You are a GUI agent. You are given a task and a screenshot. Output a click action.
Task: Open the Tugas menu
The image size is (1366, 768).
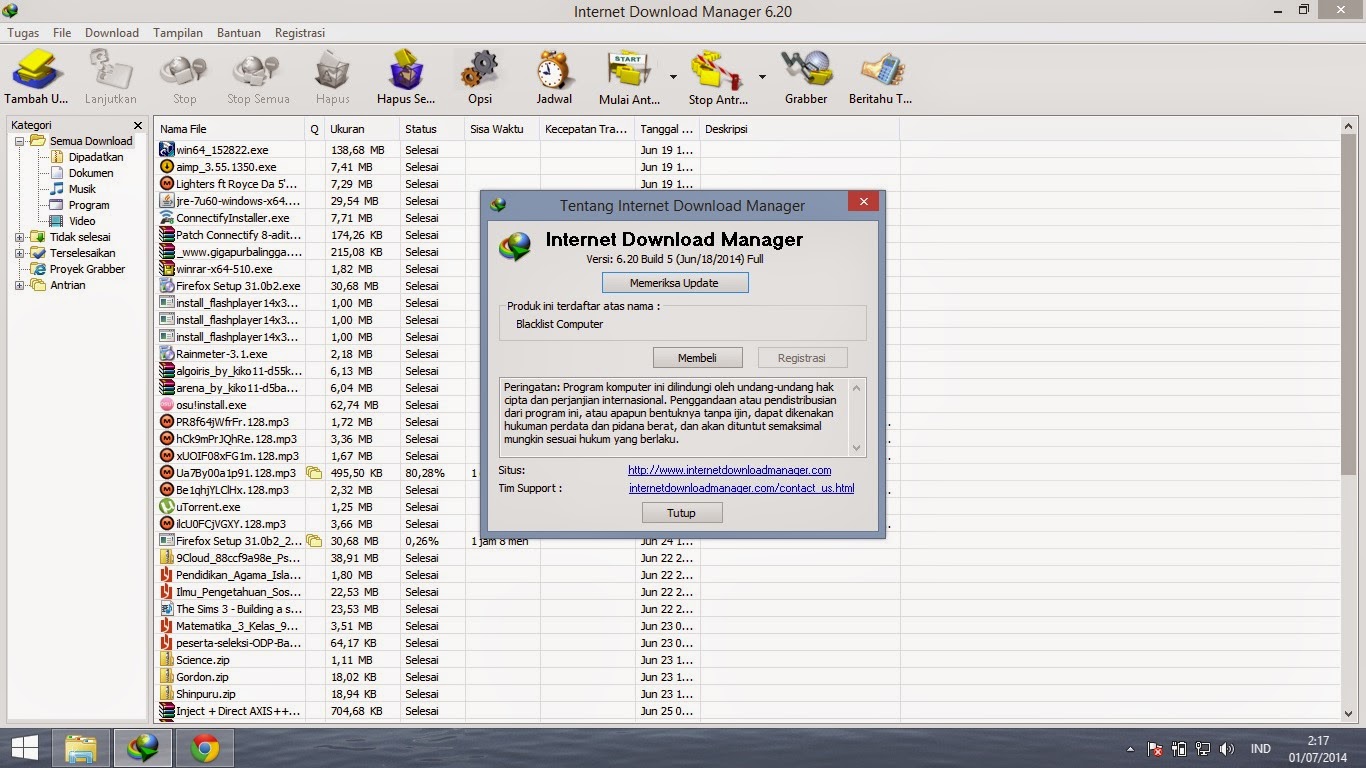coord(23,33)
